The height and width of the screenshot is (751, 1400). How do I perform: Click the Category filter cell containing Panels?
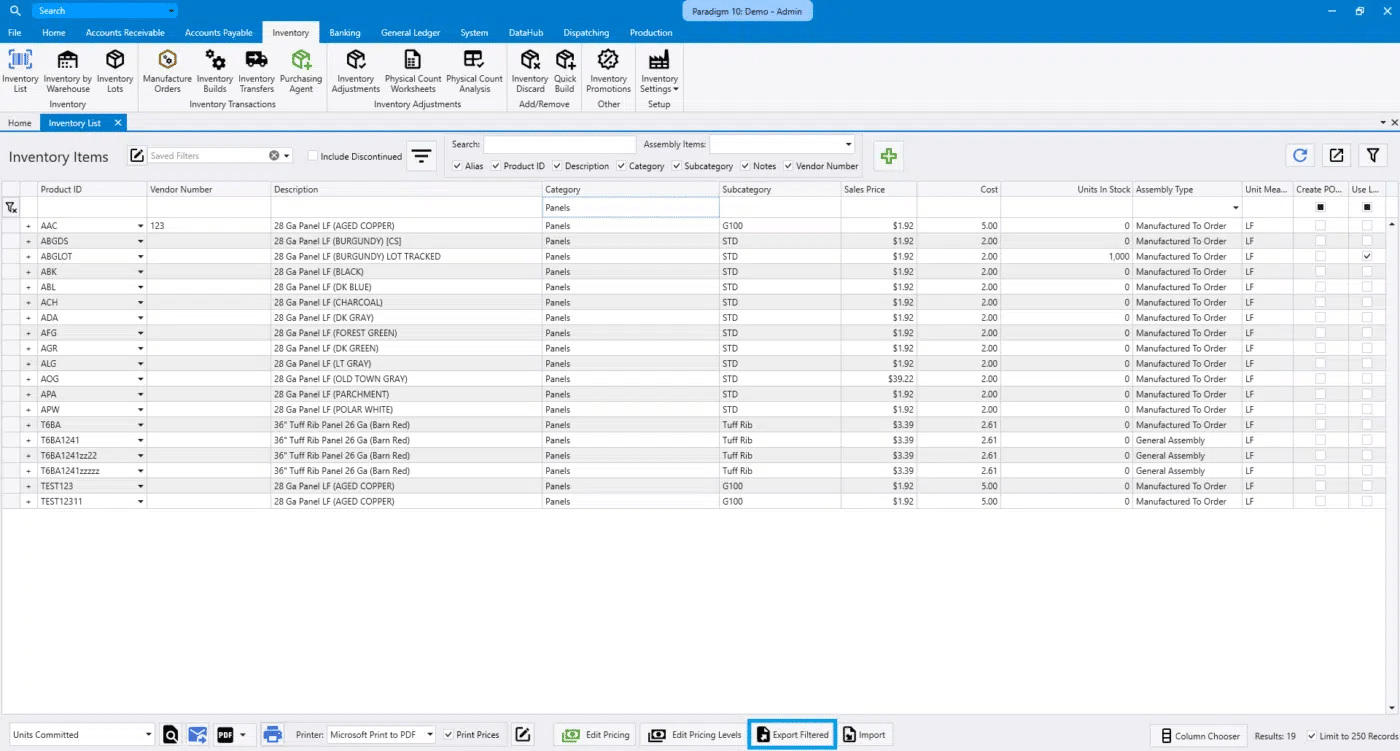tap(630, 208)
